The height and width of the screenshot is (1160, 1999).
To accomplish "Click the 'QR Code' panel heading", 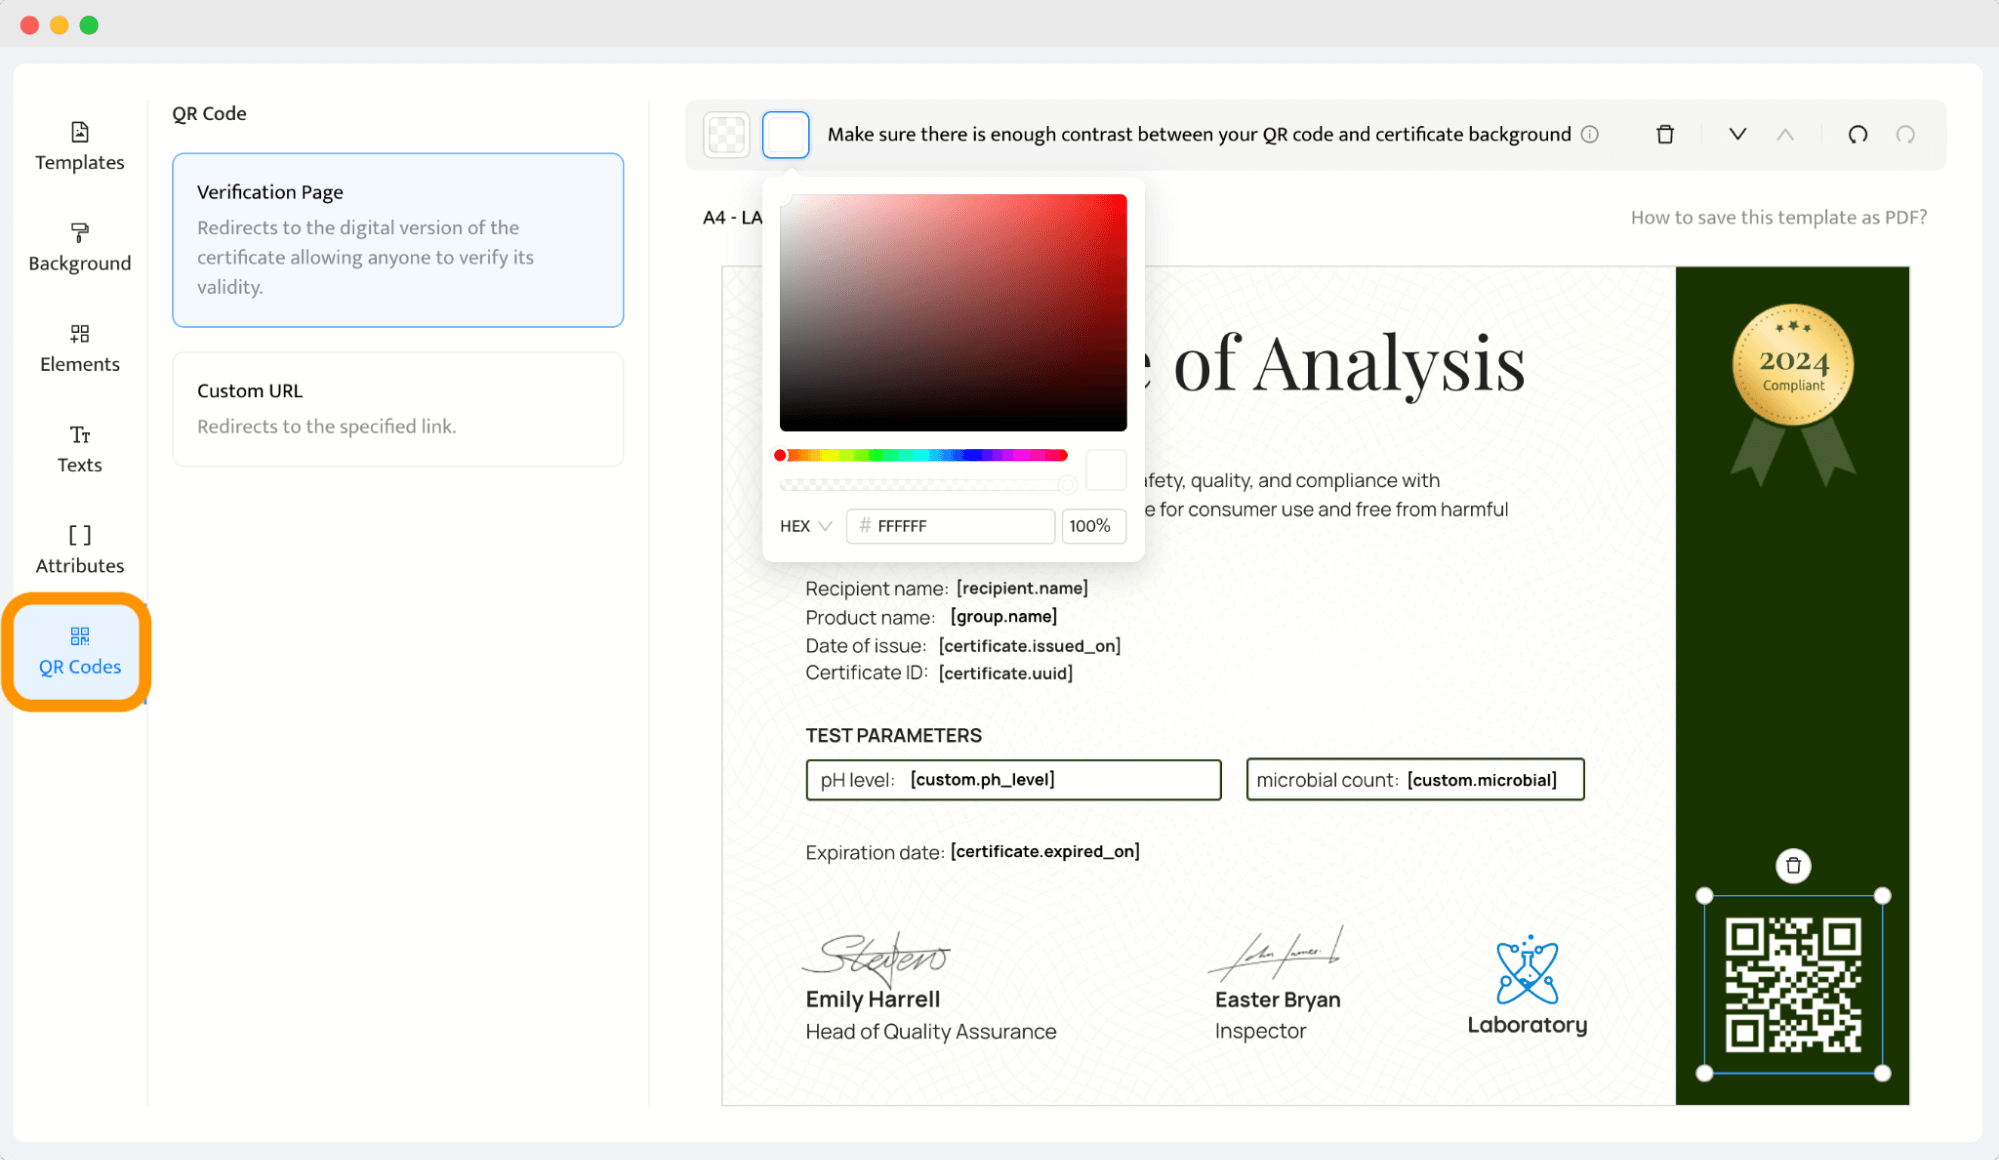I will (209, 113).
